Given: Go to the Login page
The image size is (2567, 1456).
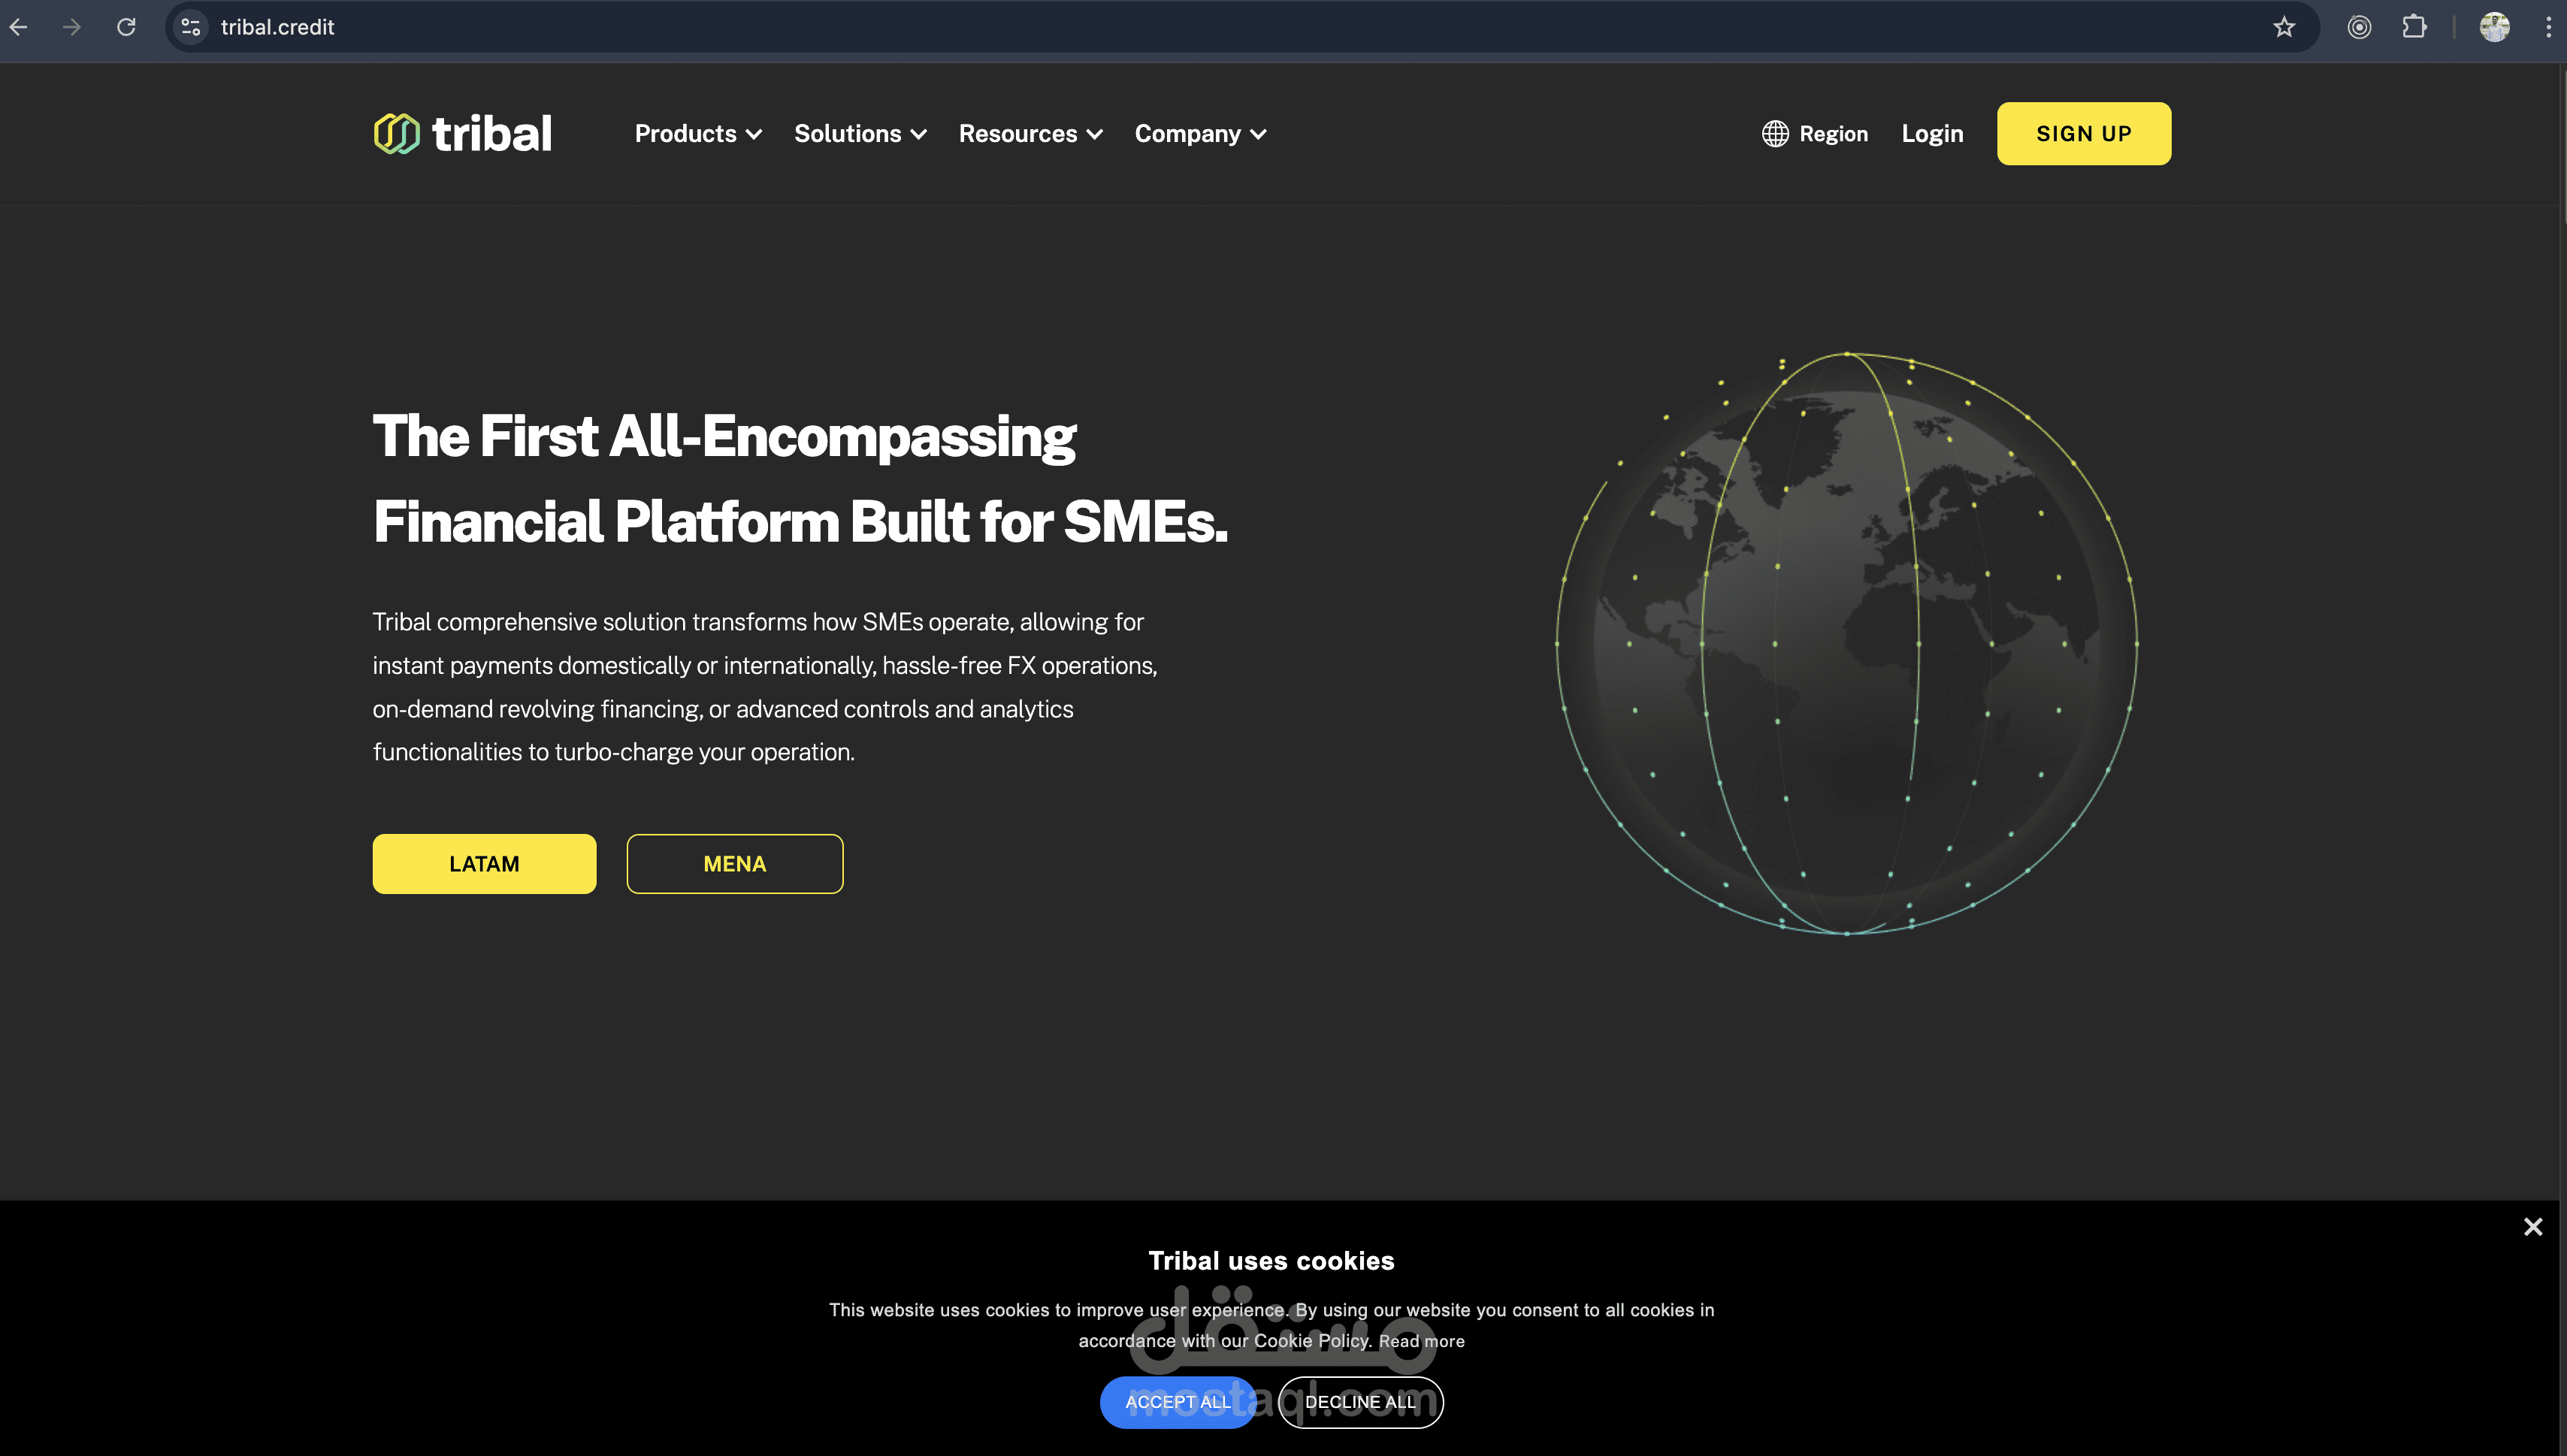Looking at the screenshot, I should click(1932, 133).
